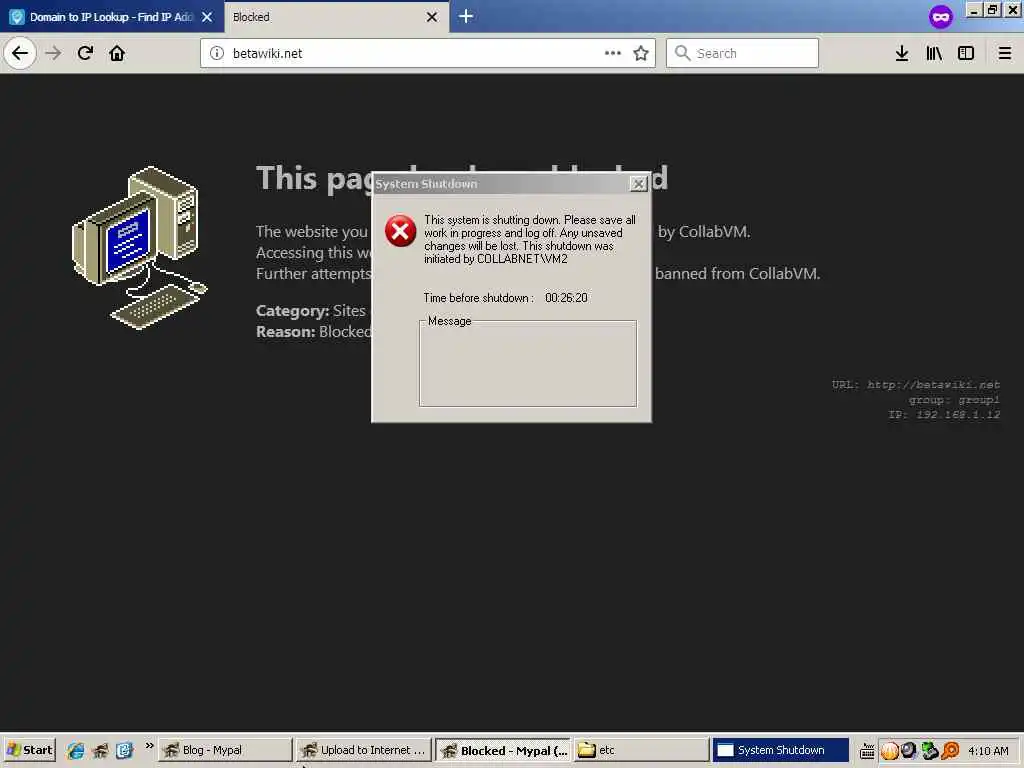Expand the quick launch chevron

click(x=150, y=746)
